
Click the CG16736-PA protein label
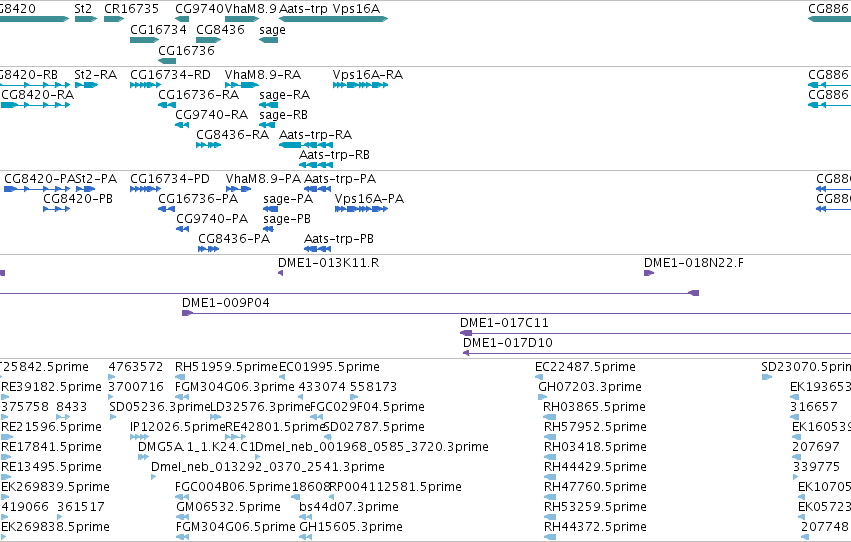pos(198,199)
